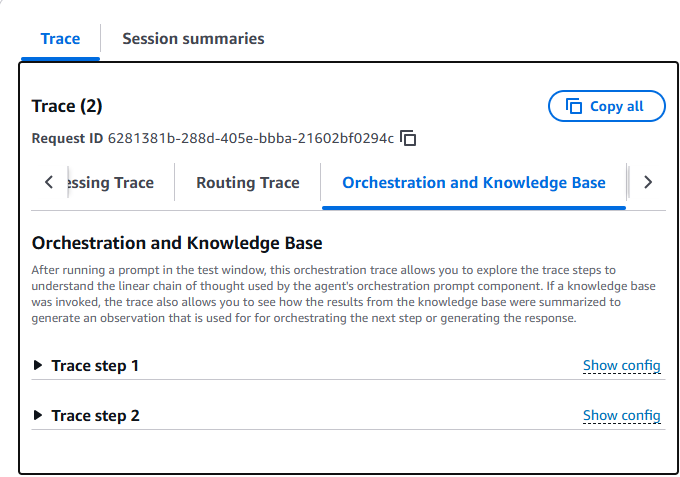This screenshot has height=477, width=680.
Task: Open the Session summaries tab
Action: point(193,39)
